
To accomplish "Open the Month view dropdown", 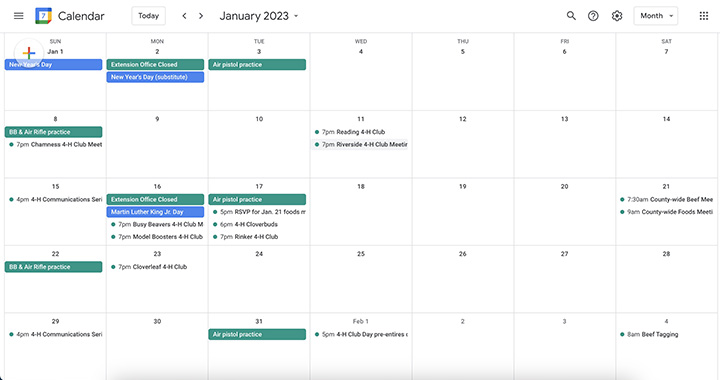I will coord(656,16).
